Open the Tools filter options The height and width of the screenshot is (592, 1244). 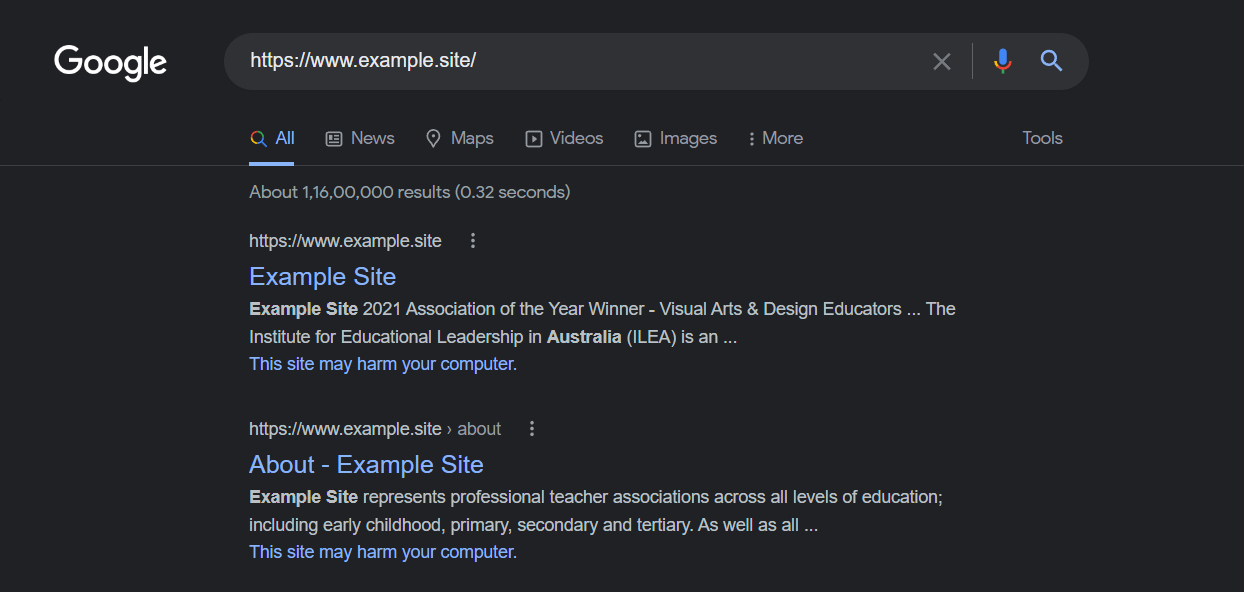[x=1042, y=138]
